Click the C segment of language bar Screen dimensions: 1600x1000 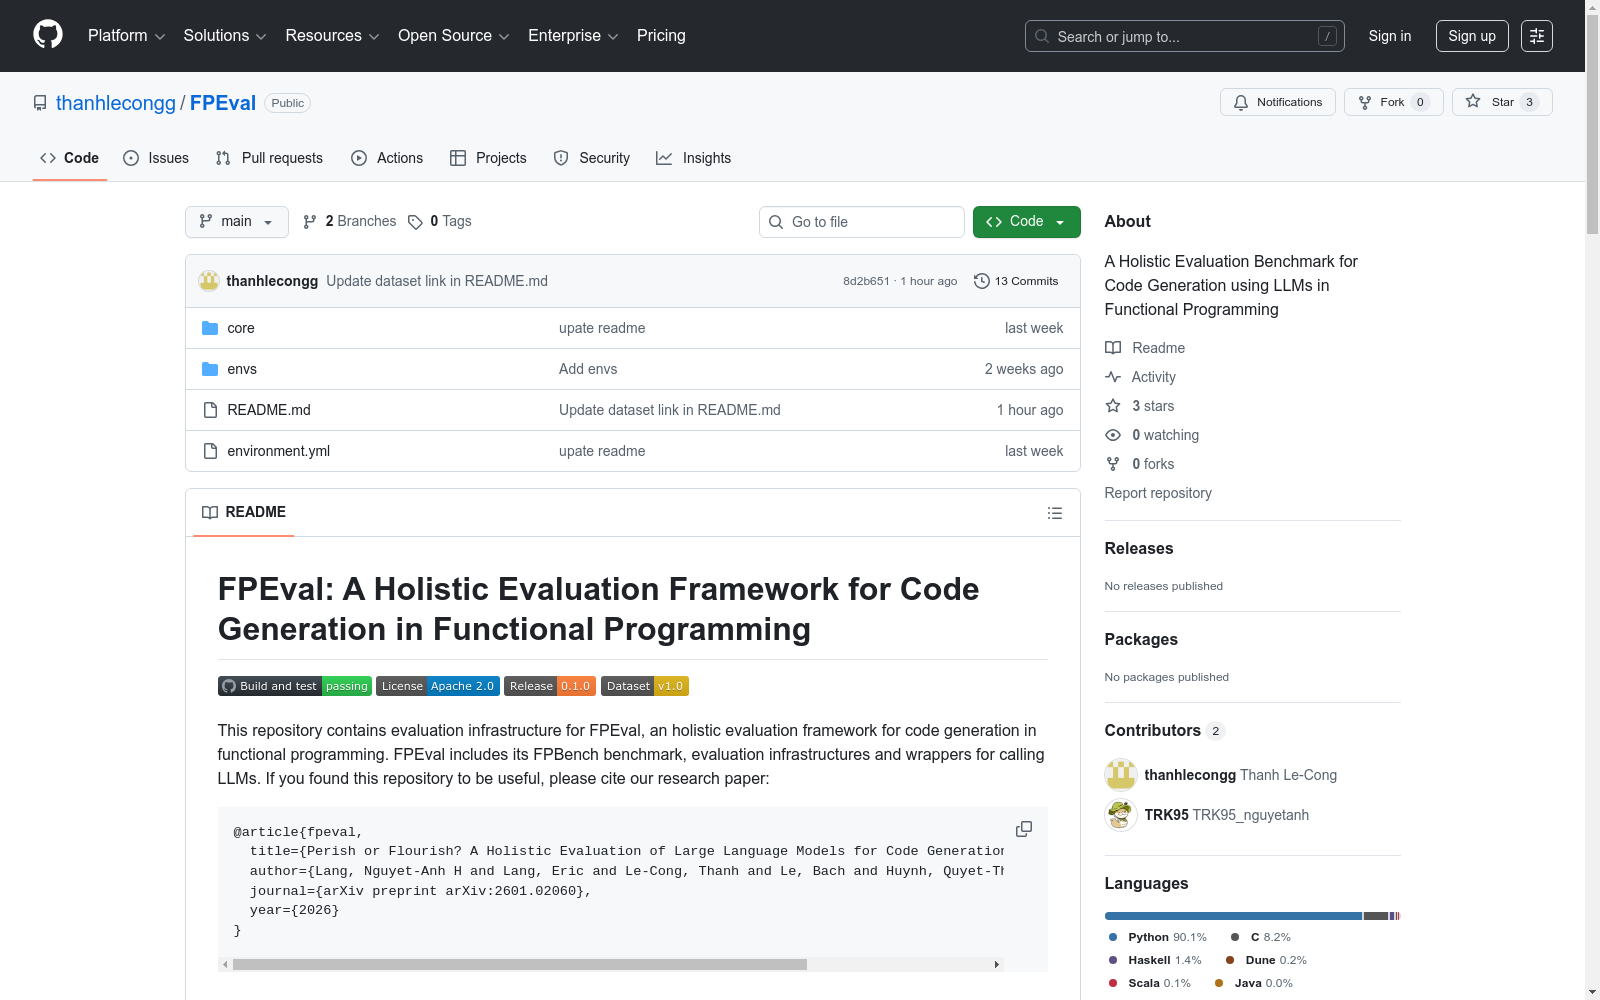[x=1376, y=916]
